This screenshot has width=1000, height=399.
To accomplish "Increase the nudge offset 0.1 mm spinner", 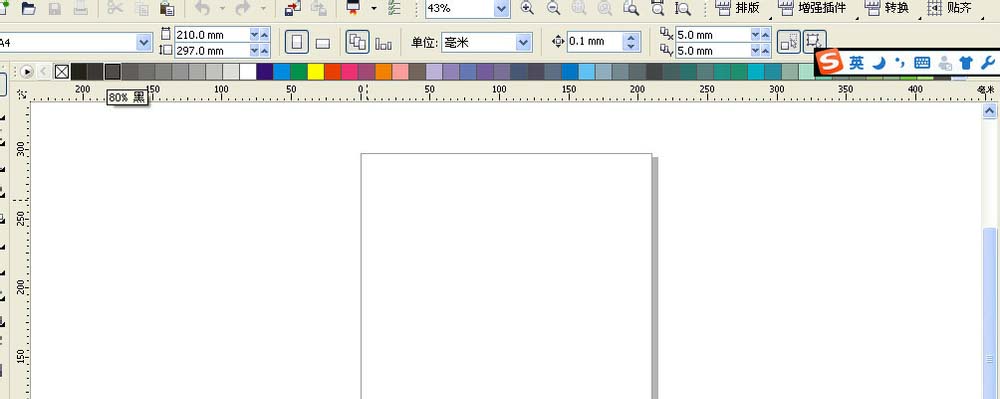I will pos(631,38).
